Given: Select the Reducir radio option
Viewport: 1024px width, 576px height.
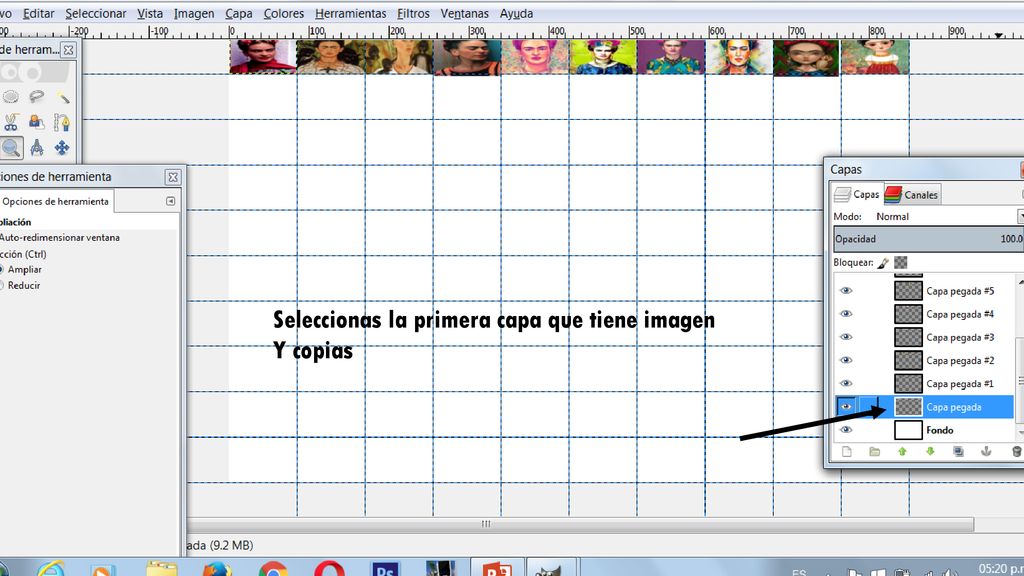Looking at the screenshot, I should [x=20, y=285].
